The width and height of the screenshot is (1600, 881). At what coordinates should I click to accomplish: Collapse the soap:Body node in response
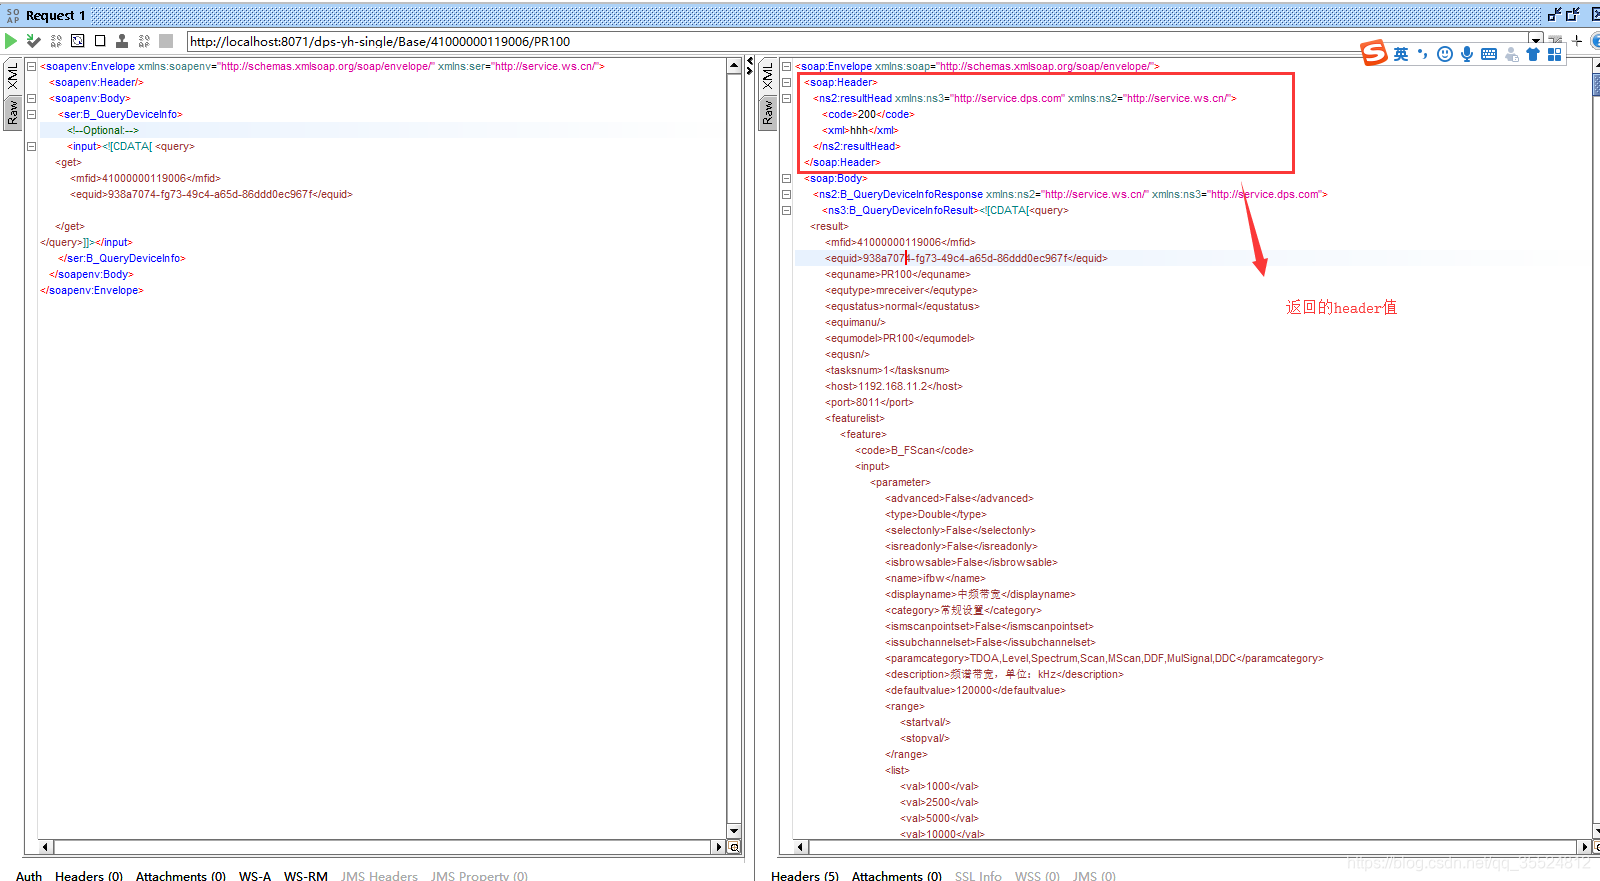coord(786,178)
